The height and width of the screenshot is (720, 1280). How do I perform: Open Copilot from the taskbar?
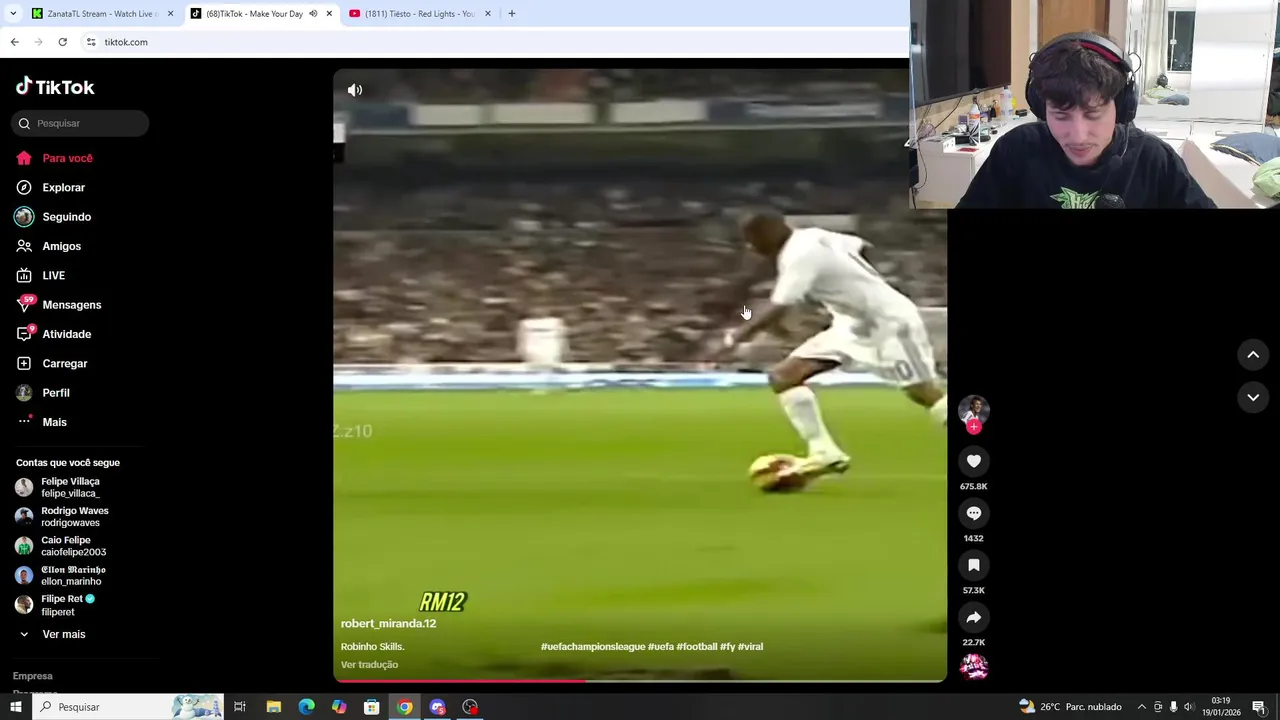pos(339,707)
